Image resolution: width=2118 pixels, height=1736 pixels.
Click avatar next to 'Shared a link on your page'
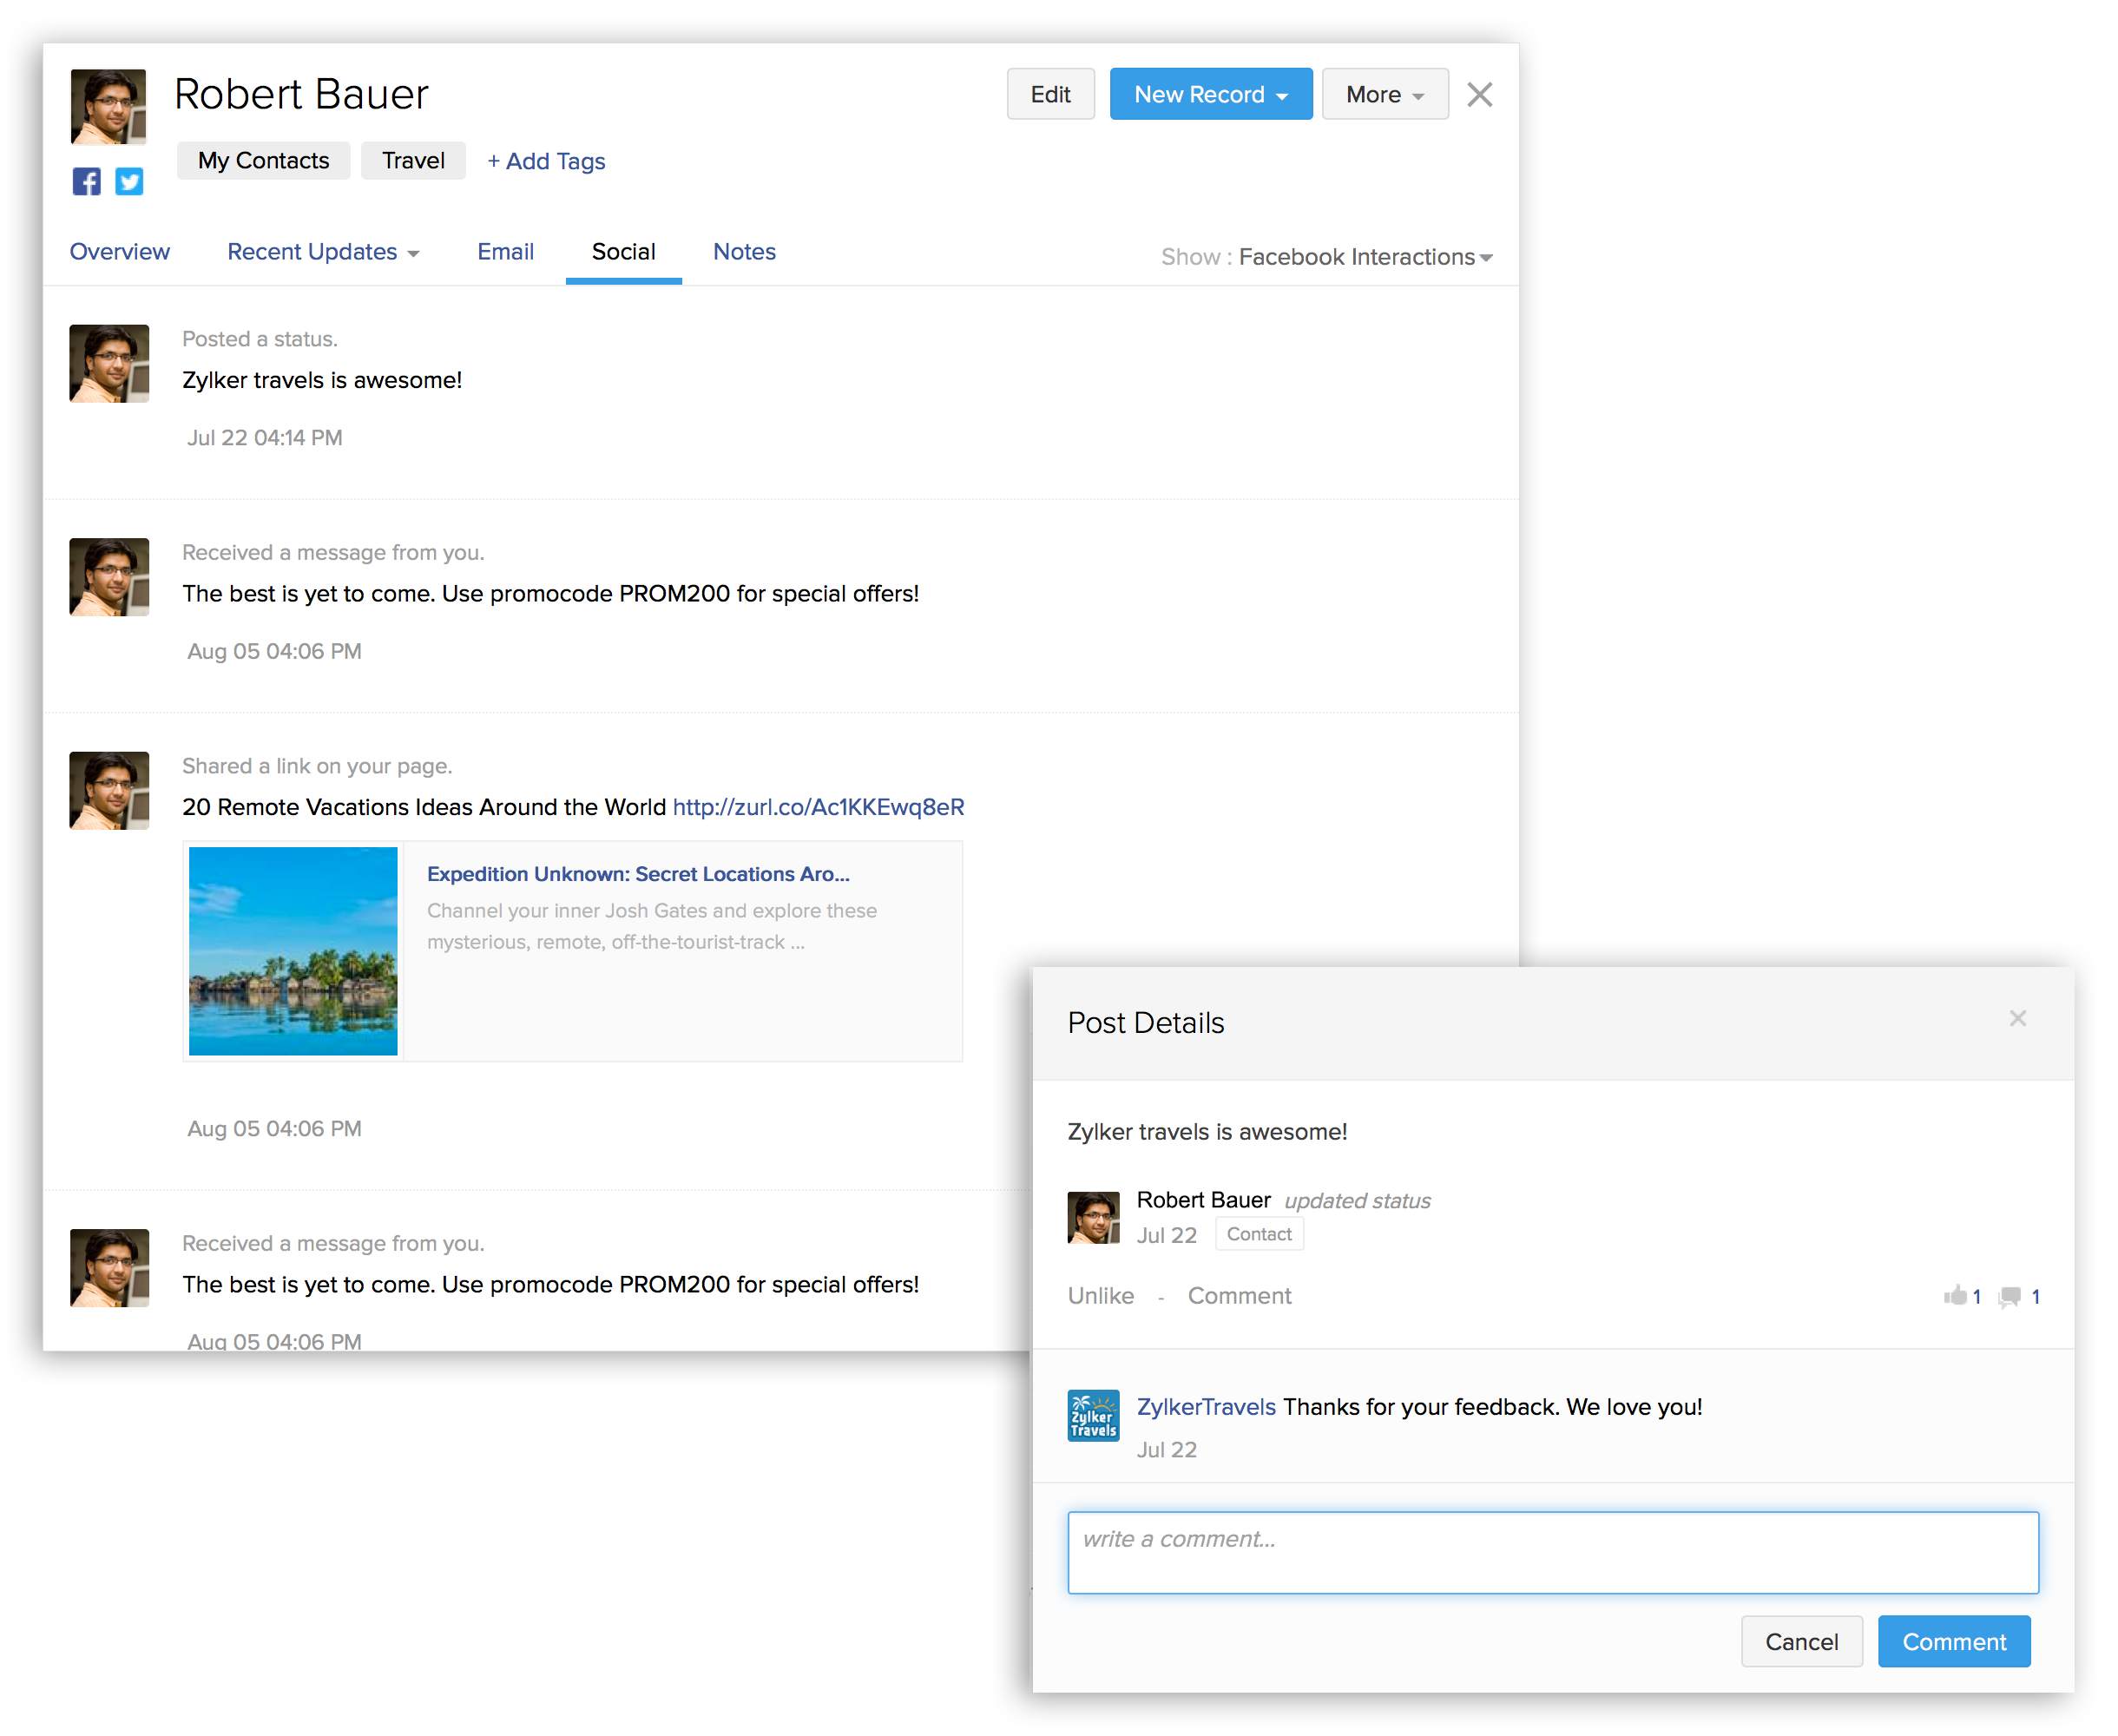(x=109, y=790)
